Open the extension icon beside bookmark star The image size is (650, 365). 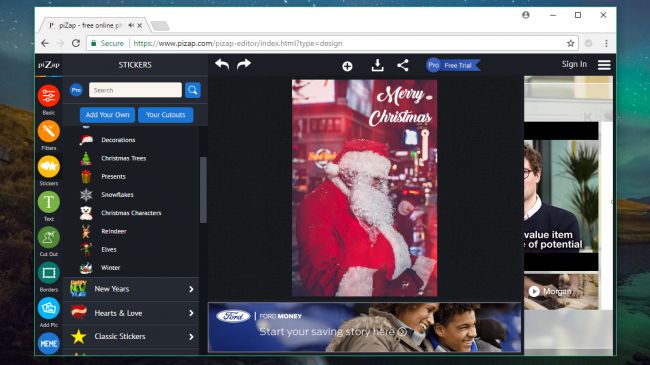pos(588,43)
